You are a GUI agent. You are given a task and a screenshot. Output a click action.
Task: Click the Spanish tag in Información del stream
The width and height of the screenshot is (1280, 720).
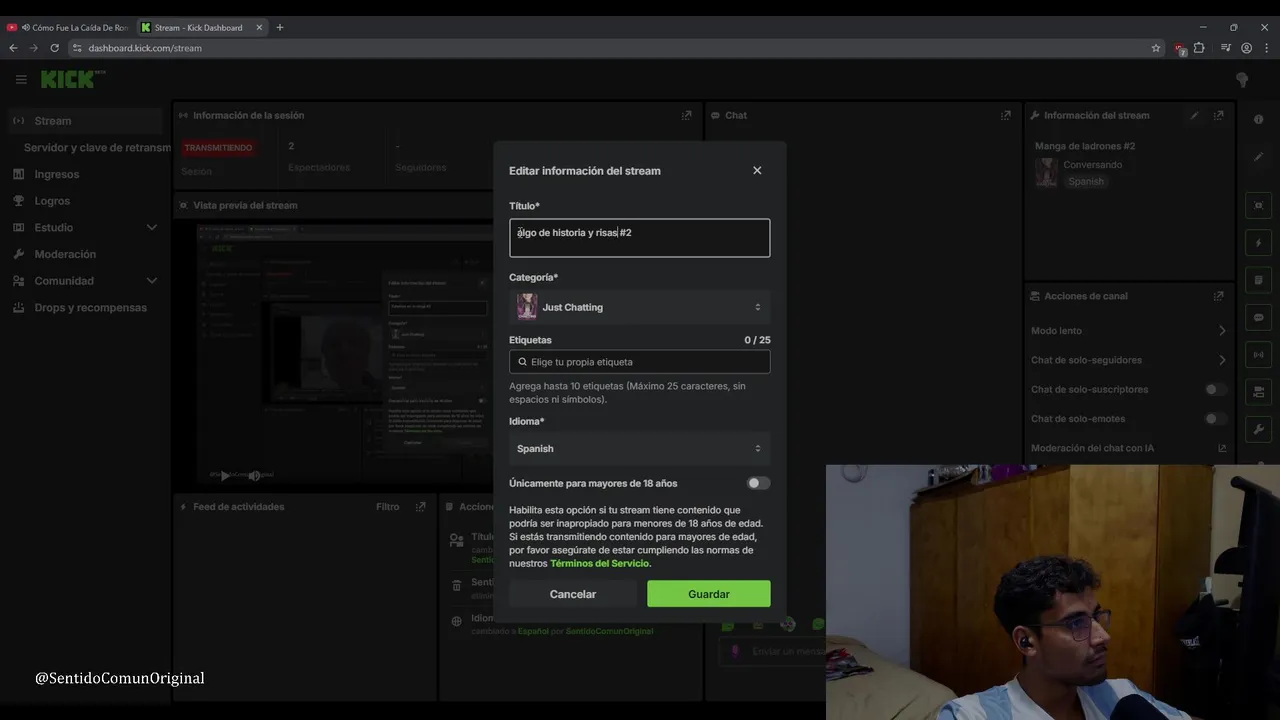[x=1086, y=182]
